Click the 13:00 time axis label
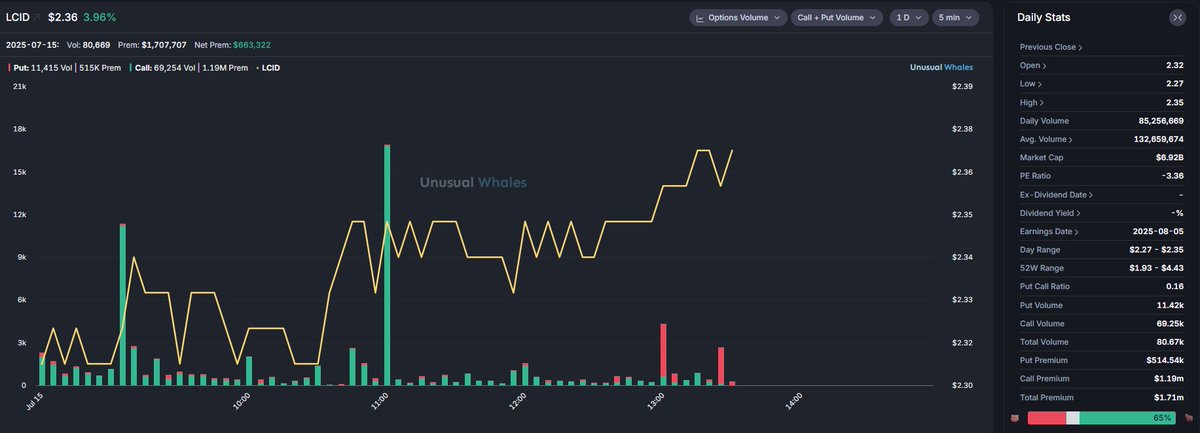This screenshot has width=1200, height=433. pyautogui.click(x=657, y=402)
